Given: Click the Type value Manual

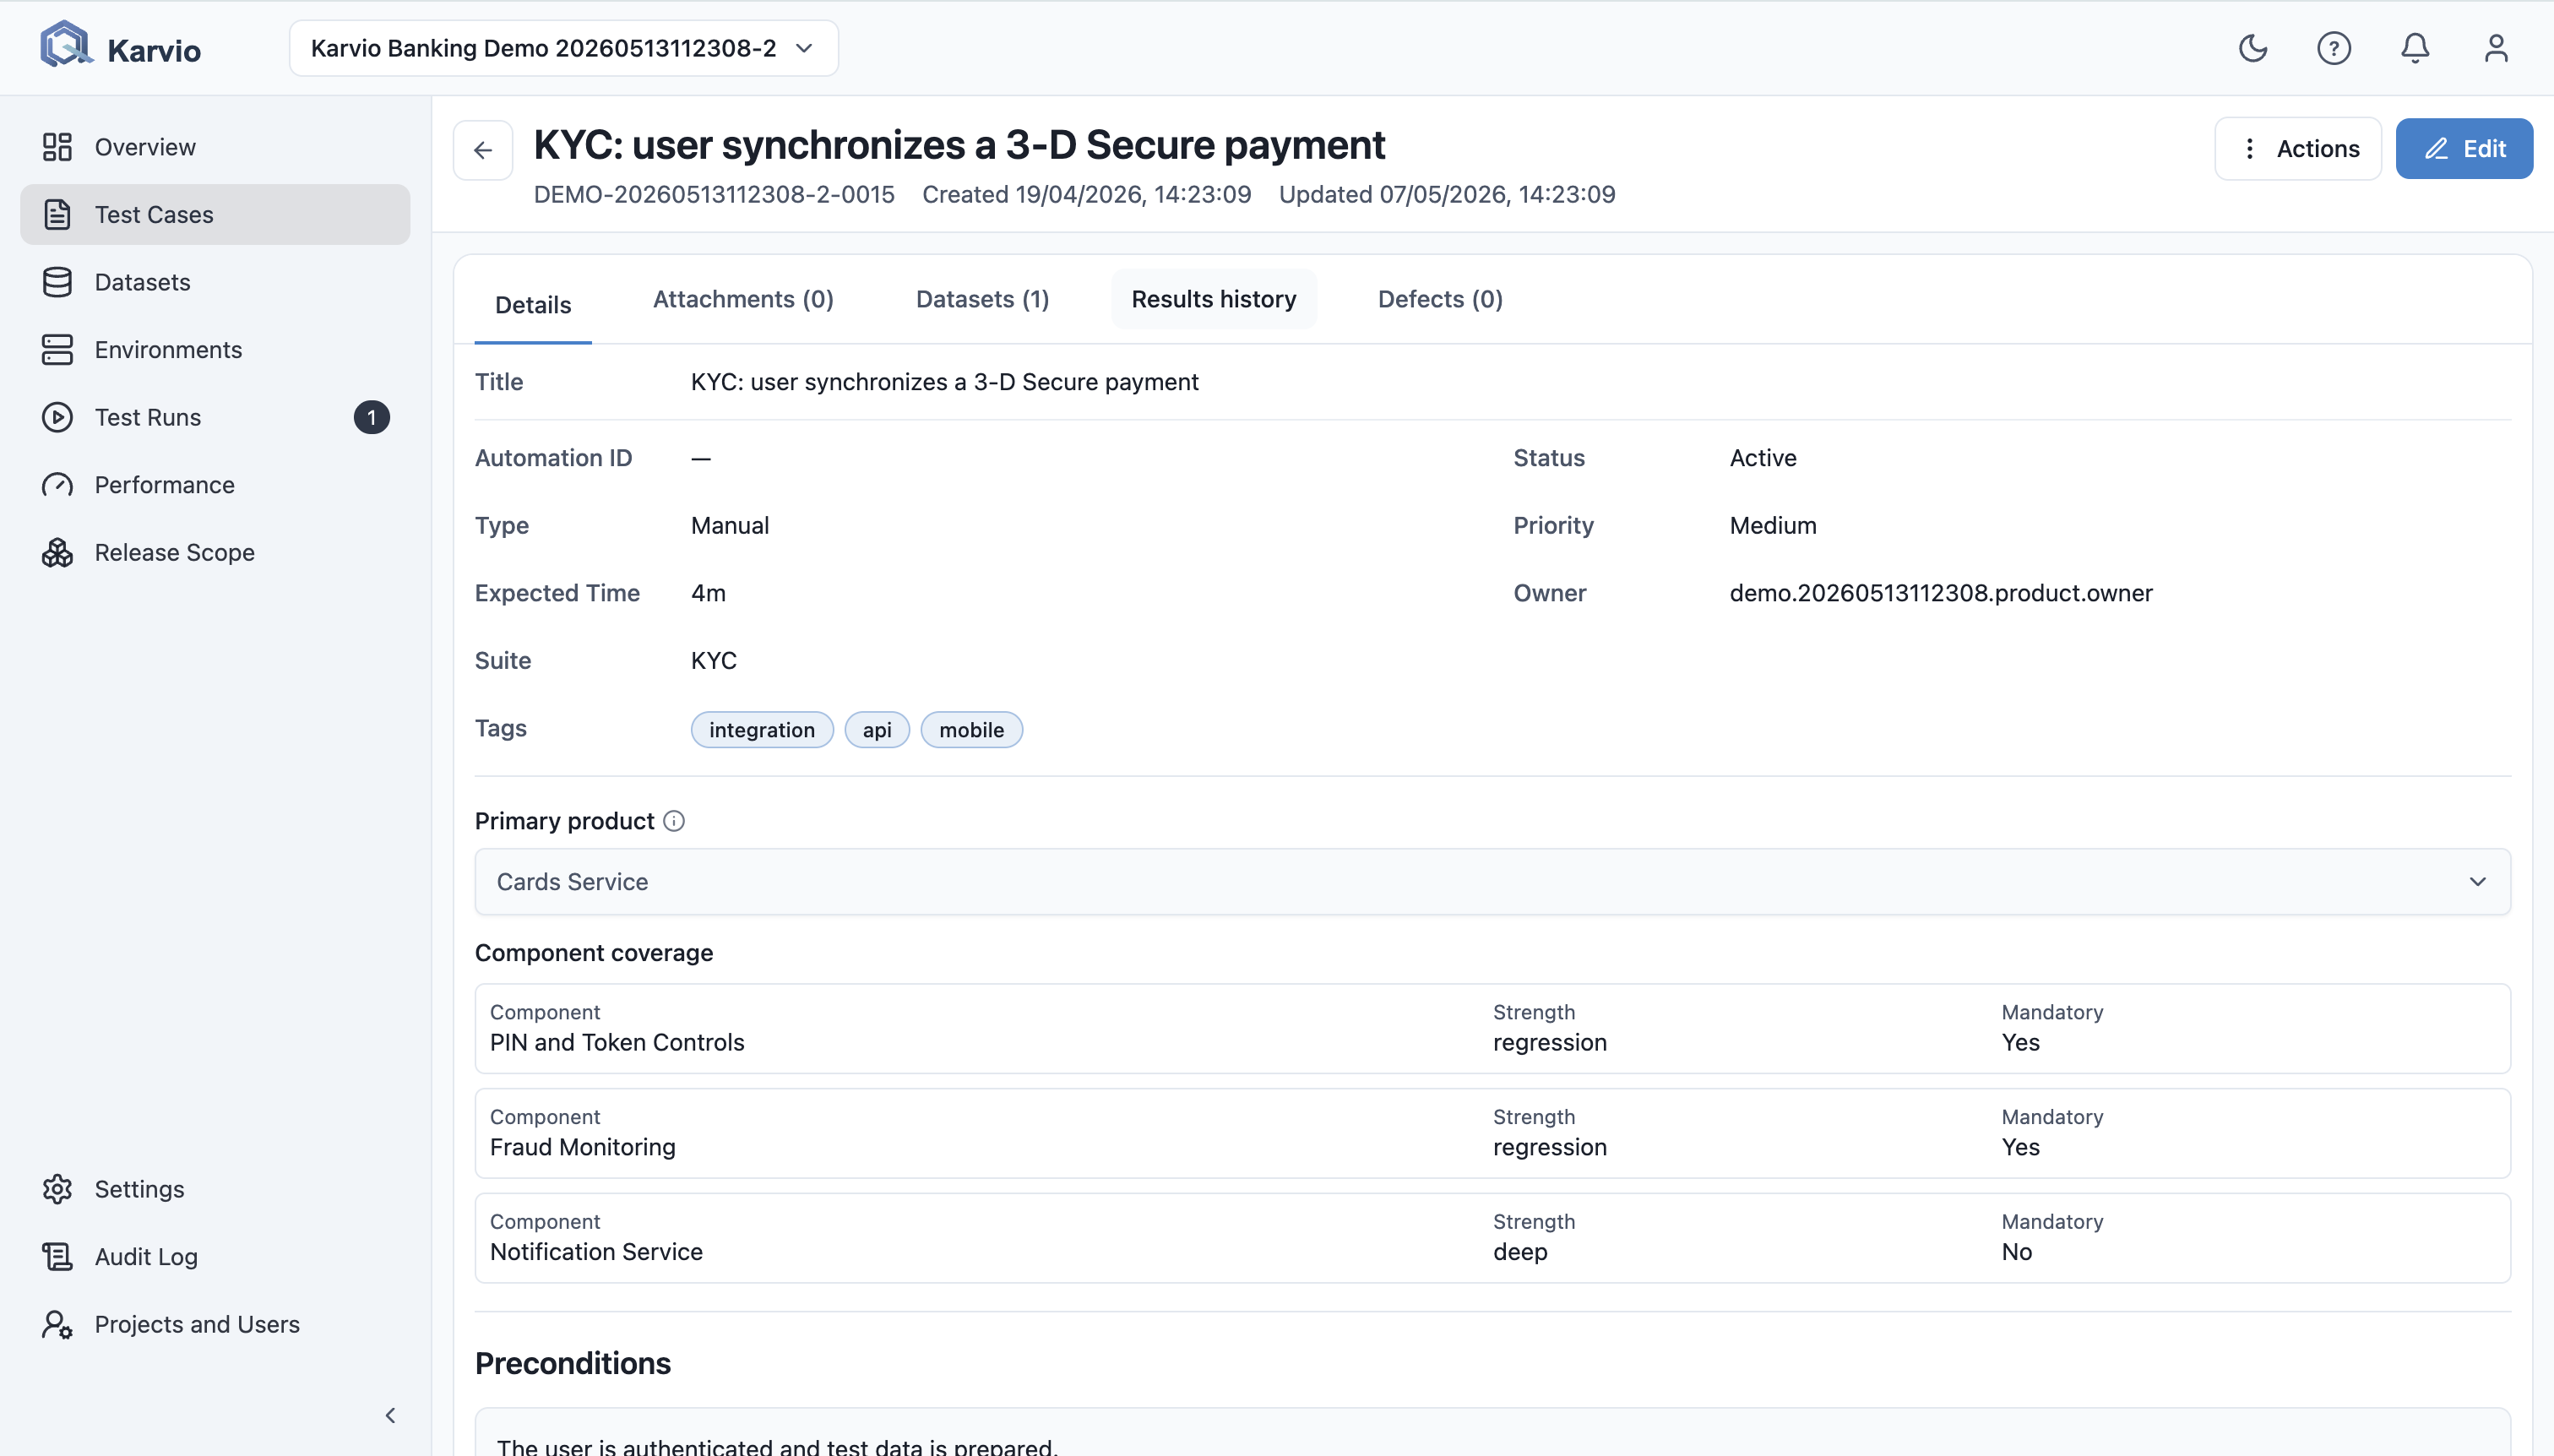Looking at the screenshot, I should (730, 526).
